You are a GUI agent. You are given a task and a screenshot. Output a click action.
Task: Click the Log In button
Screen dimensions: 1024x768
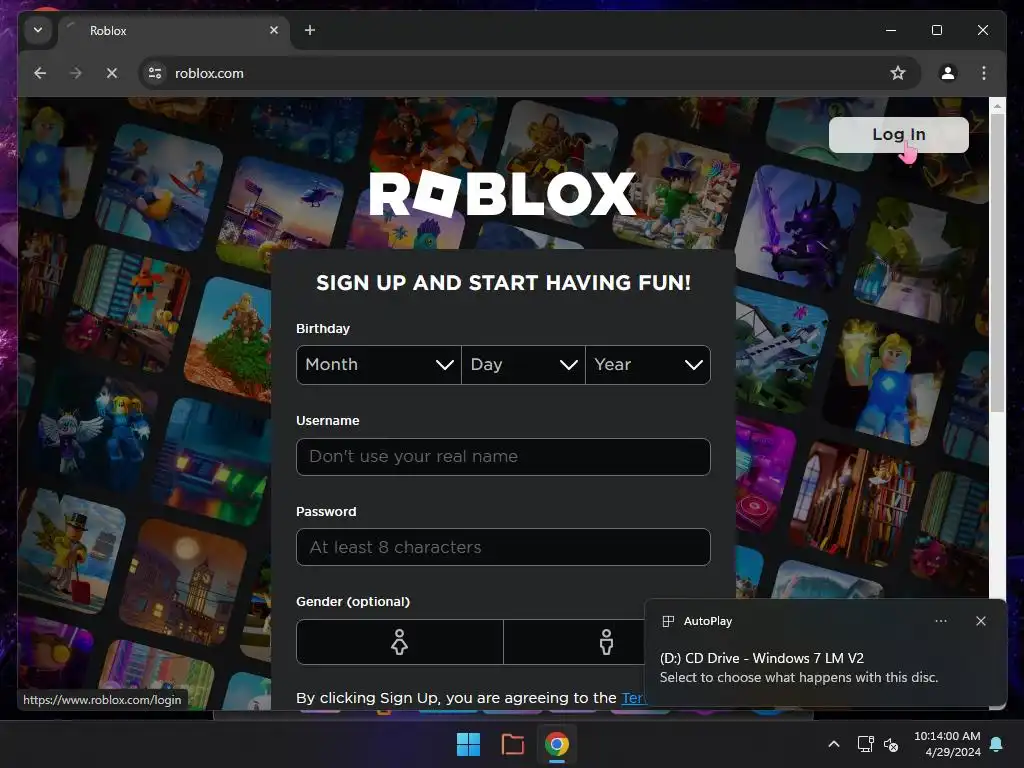pos(899,135)
